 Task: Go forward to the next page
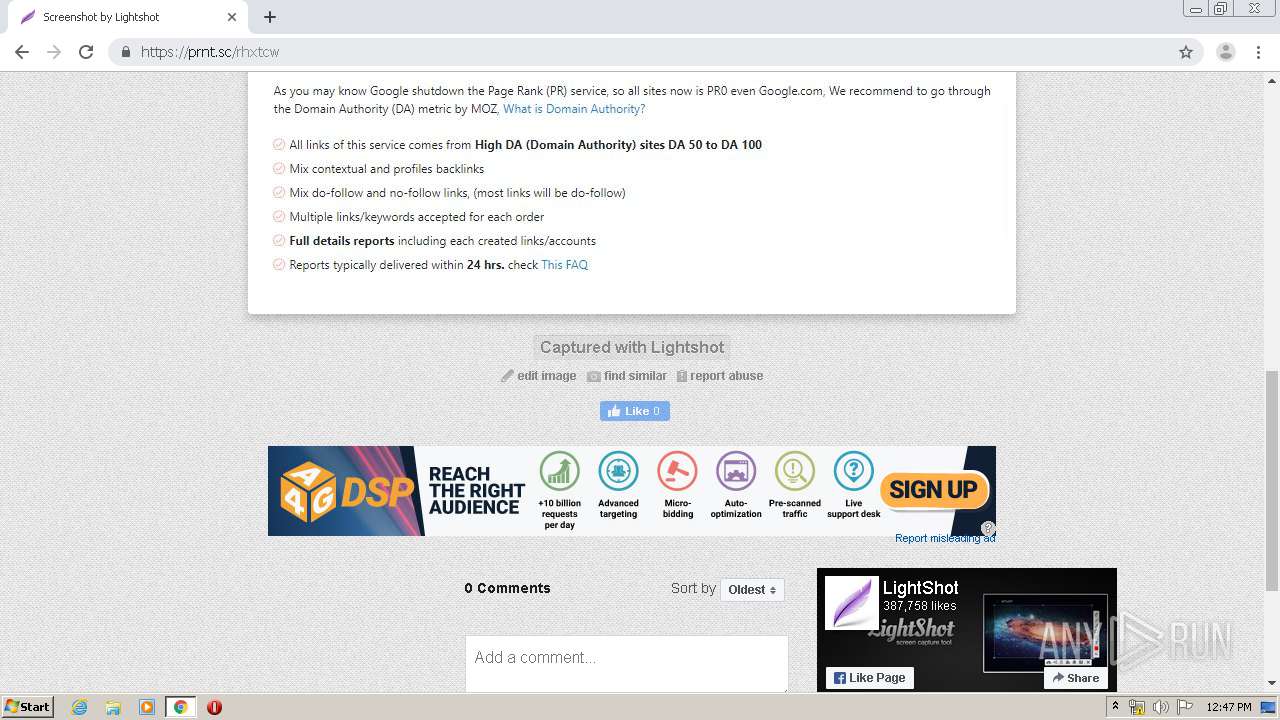[54, 52]
